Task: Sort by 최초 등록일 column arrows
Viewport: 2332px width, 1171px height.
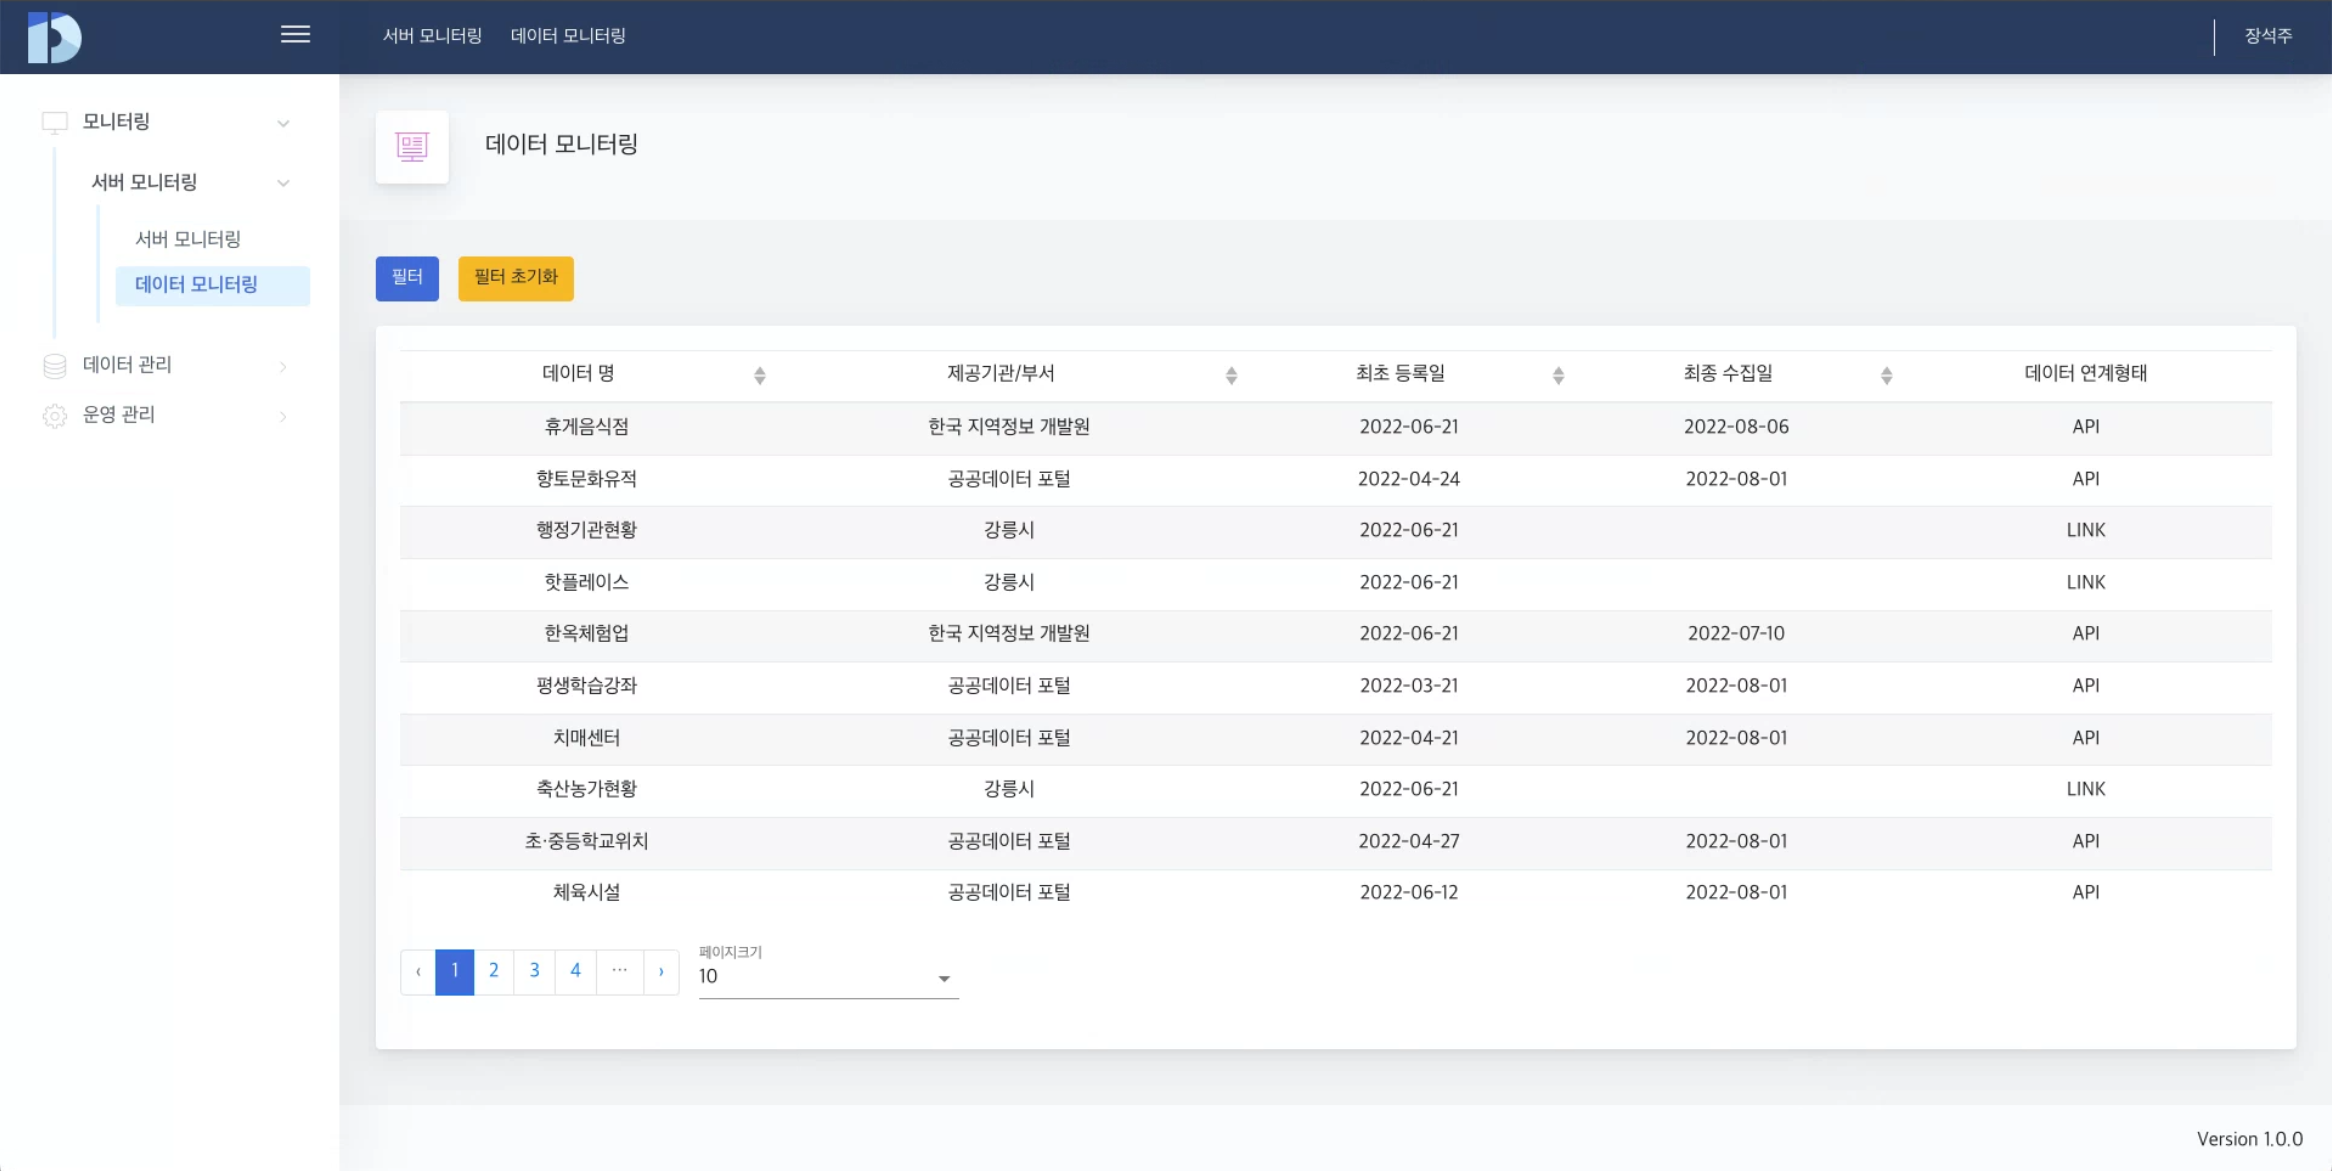Action: [x=1558, y=375]
